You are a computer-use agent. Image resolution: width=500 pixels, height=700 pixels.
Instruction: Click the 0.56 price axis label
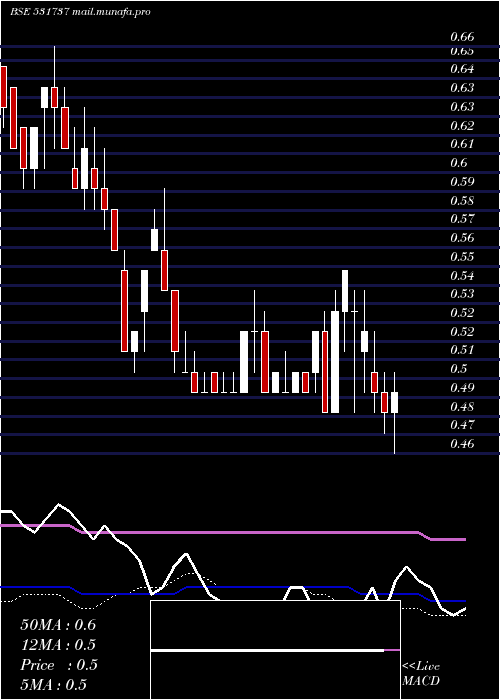[462, 238]
